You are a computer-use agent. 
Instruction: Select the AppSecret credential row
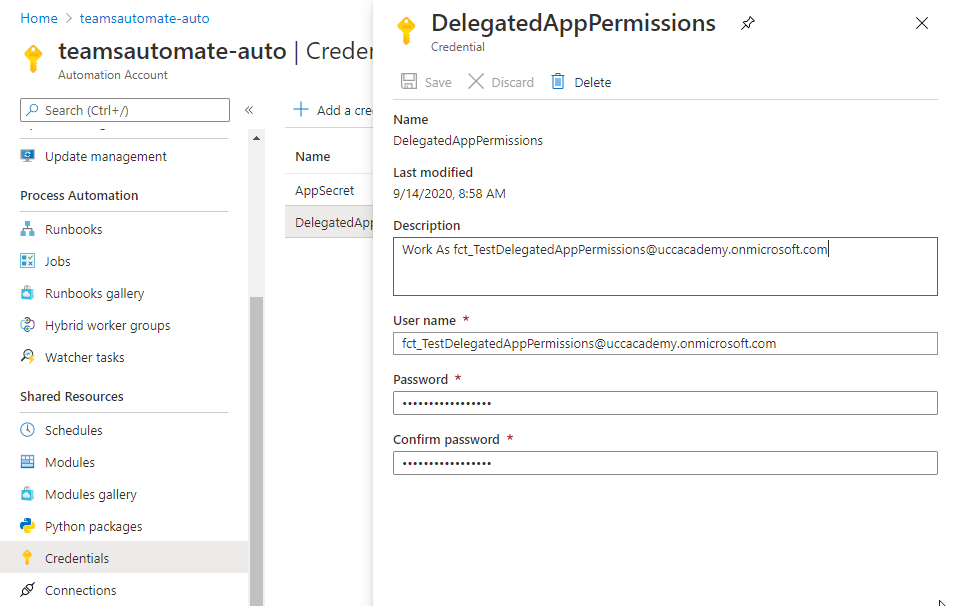(x=329, y=190)
